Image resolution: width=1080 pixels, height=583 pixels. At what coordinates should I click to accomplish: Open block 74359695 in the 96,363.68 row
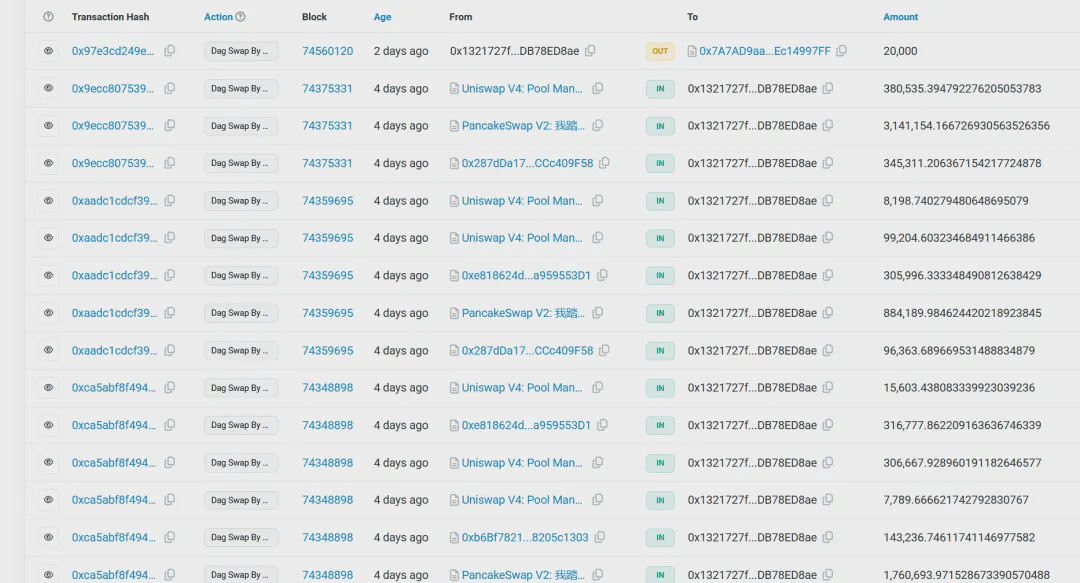(x=327, y=350)
